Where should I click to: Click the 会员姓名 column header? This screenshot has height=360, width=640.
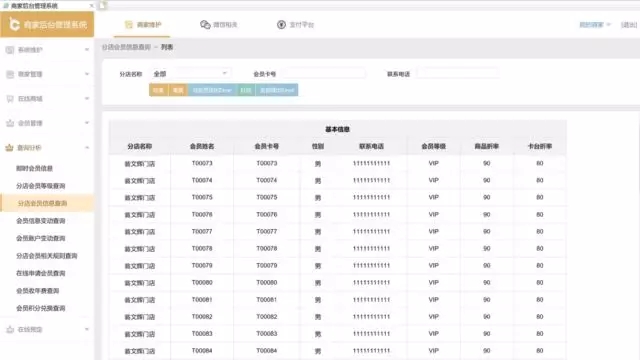click(202, 146)
